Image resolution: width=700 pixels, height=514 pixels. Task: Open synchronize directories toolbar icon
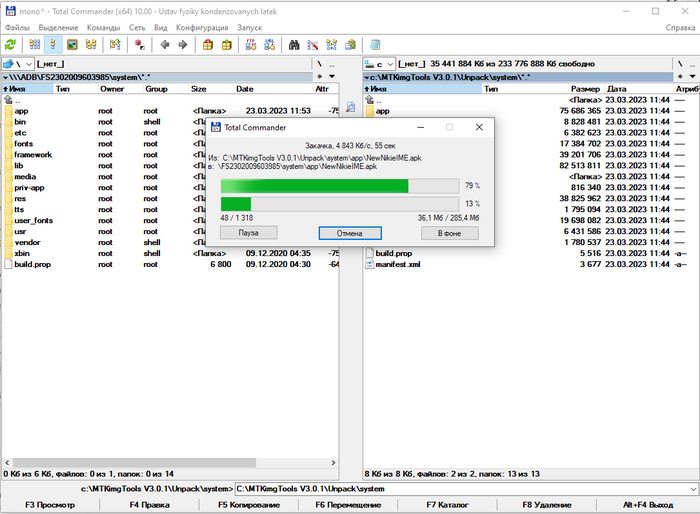[332, 45]
